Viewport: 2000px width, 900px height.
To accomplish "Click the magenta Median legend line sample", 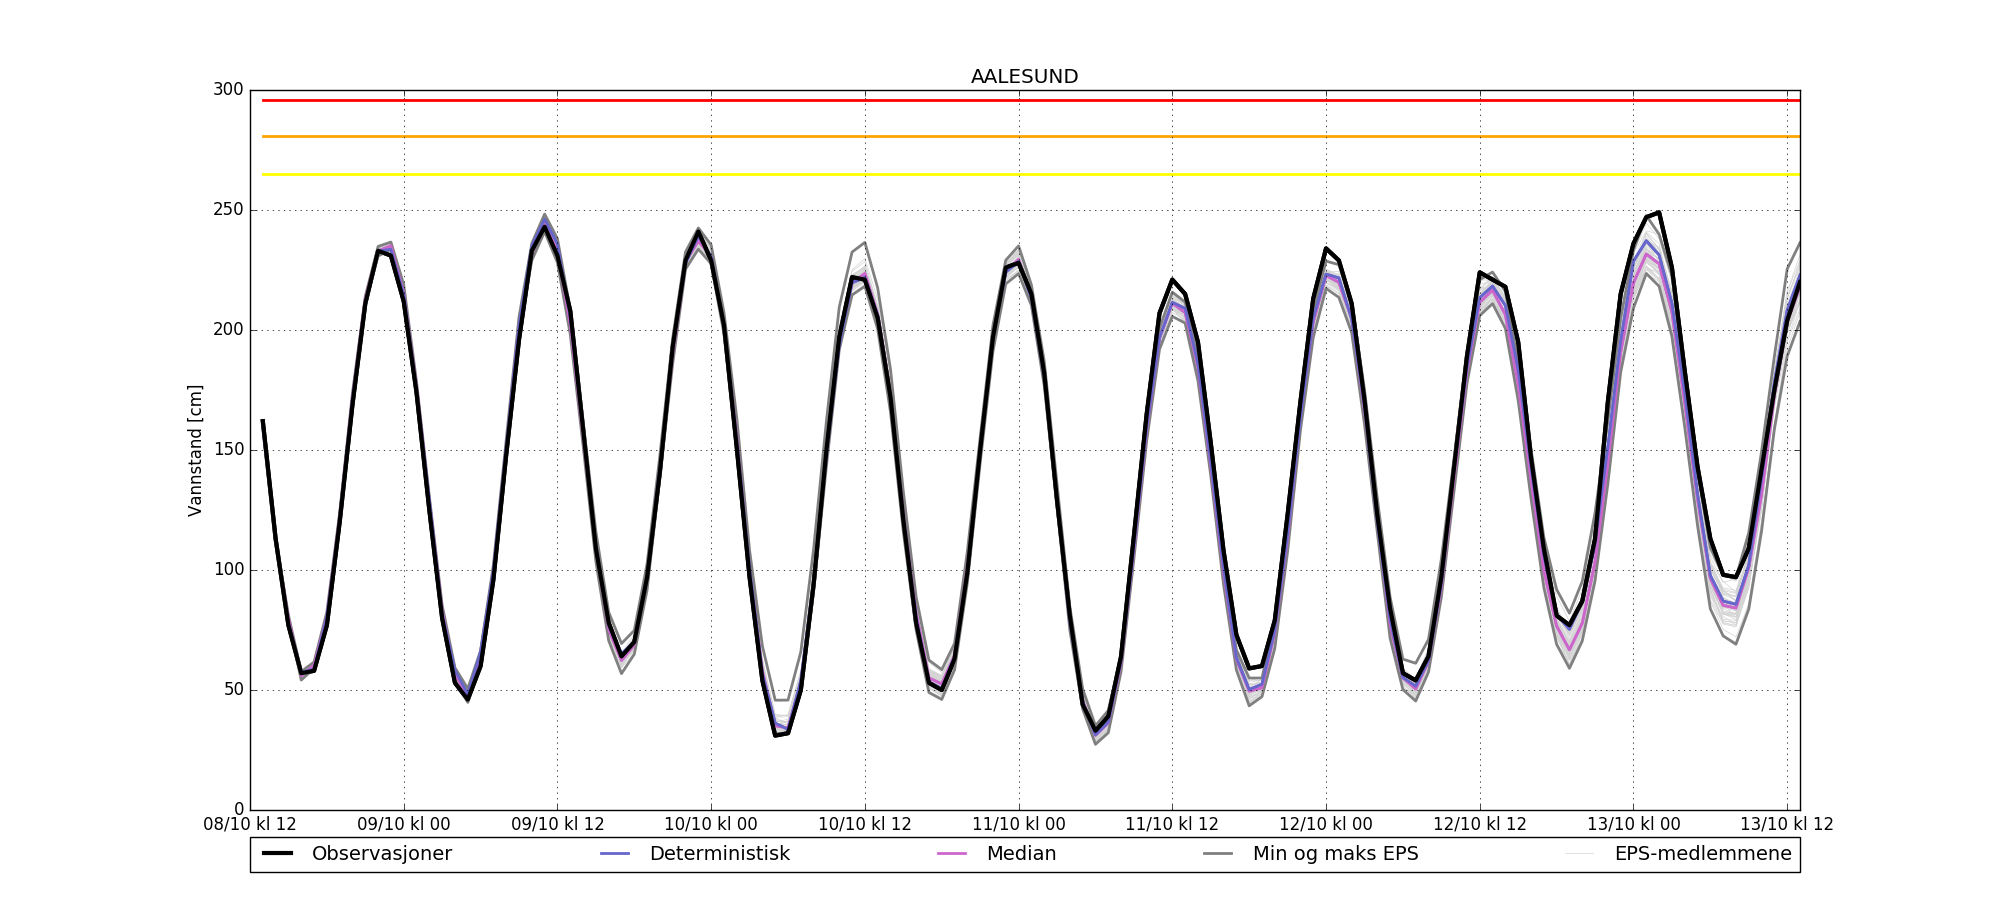I will pyautogui.click(x=952, y=854).
